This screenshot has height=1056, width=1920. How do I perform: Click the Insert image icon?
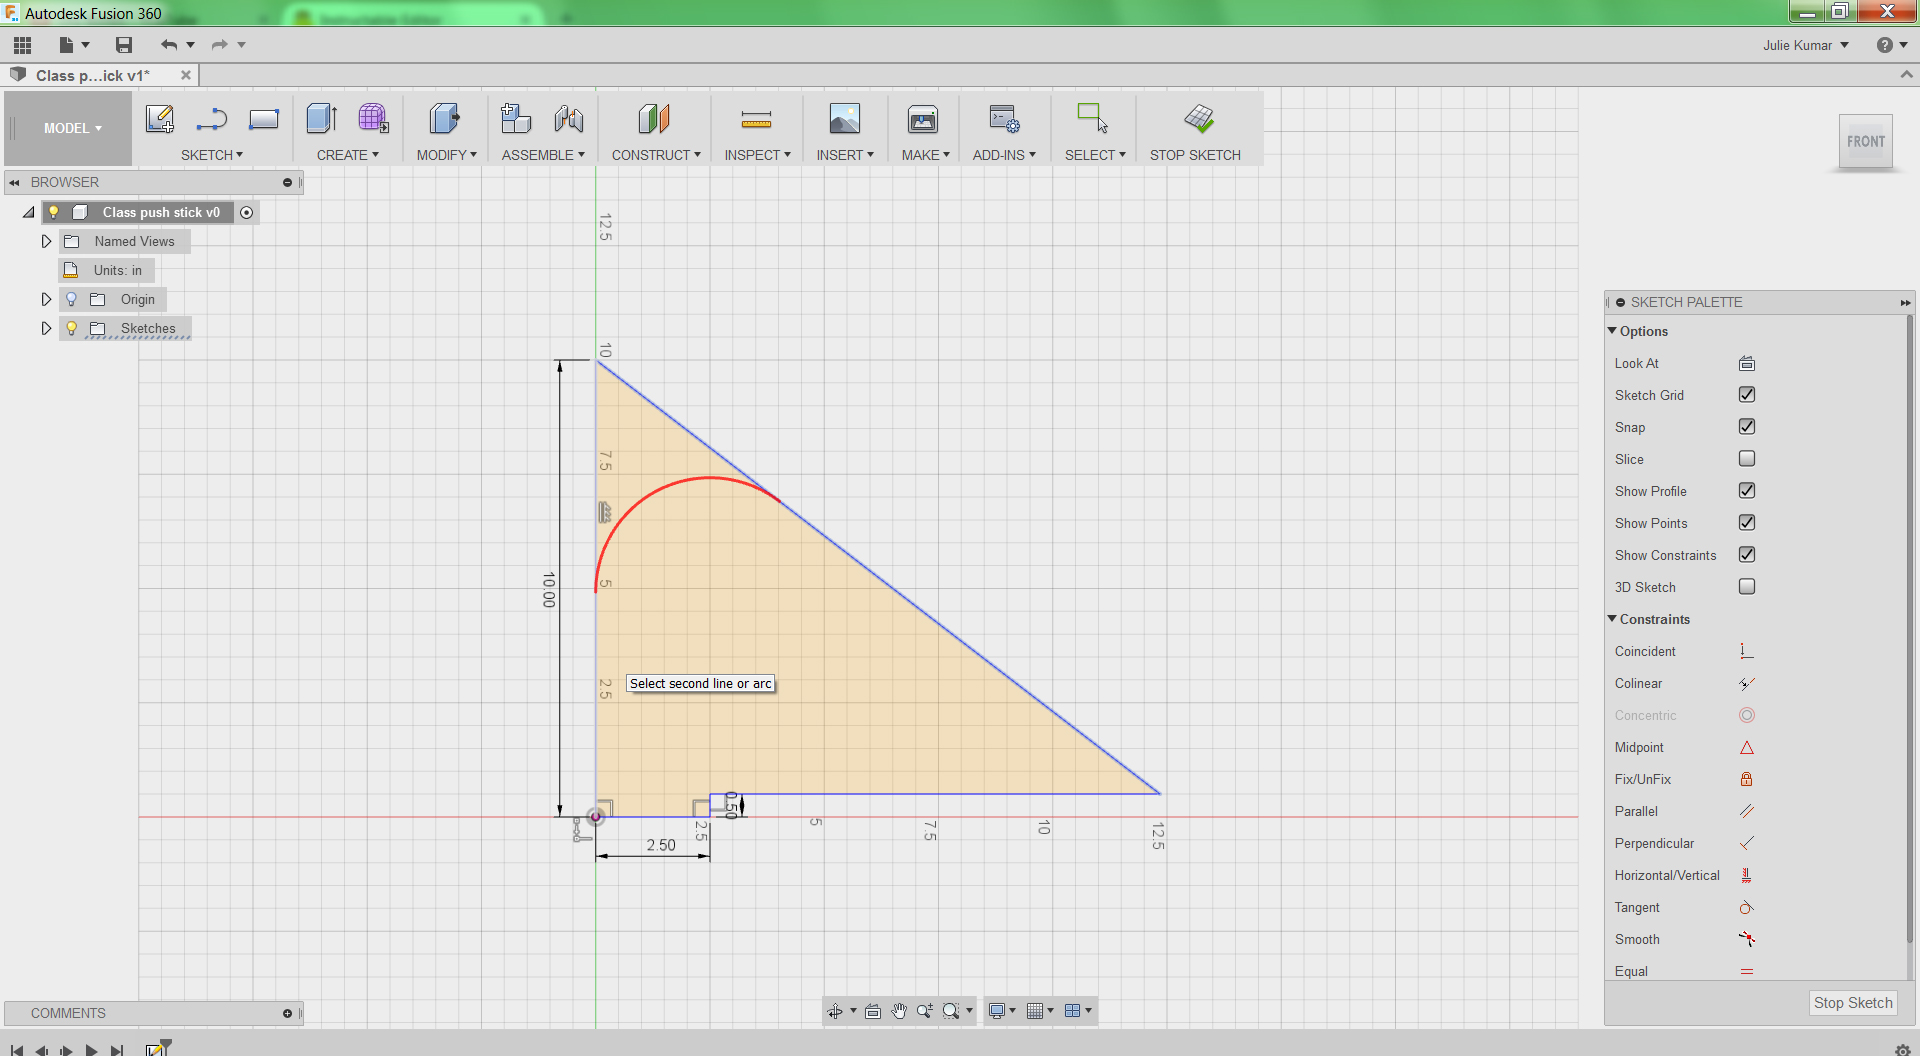pyautogui.click(x=845, y=119)
